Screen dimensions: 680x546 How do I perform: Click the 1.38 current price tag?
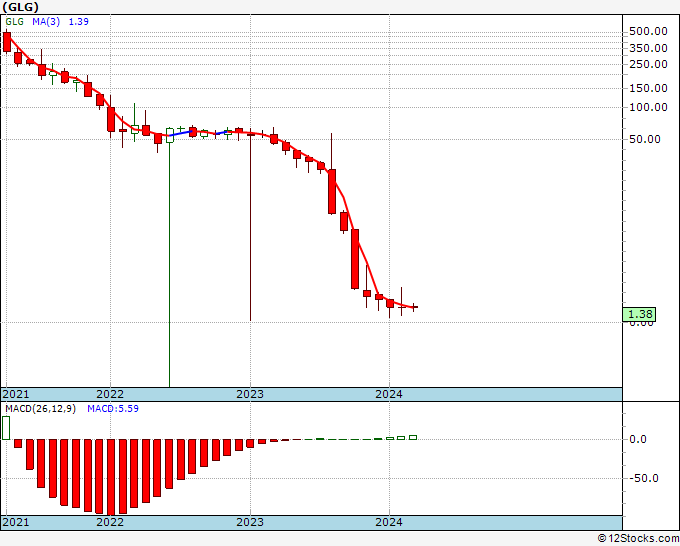tap(640, 314)
